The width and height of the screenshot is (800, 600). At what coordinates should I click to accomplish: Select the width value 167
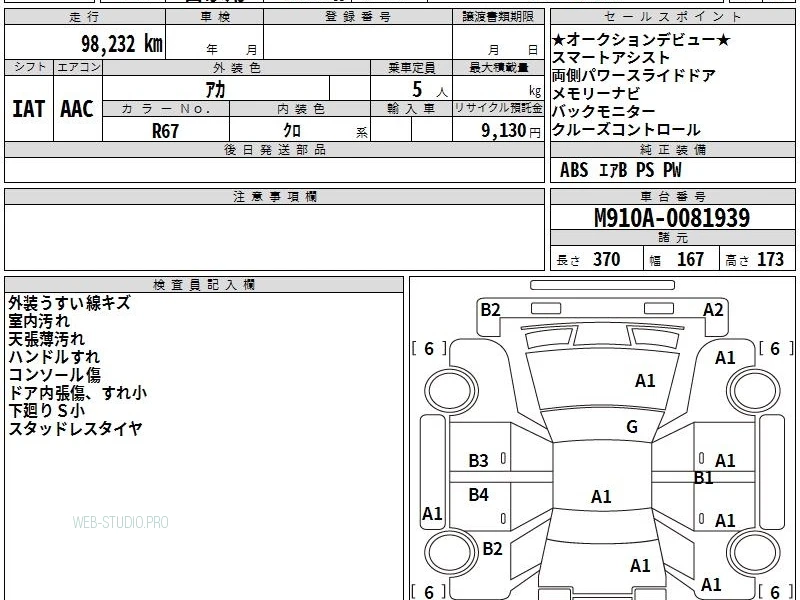pos(690,260)
